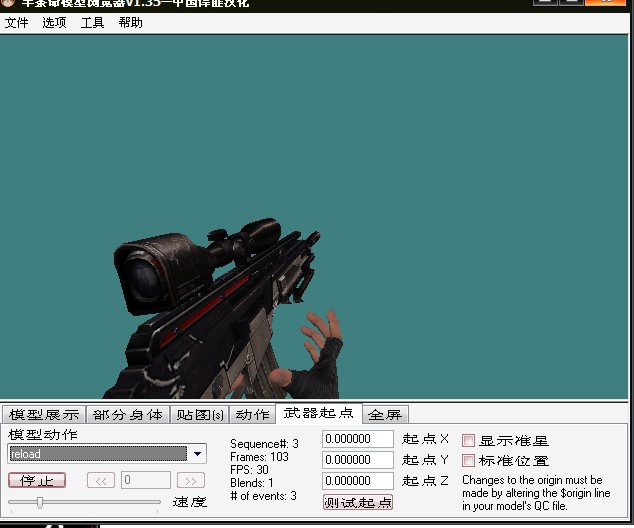Open the 选项 menu

coord(54,23)
